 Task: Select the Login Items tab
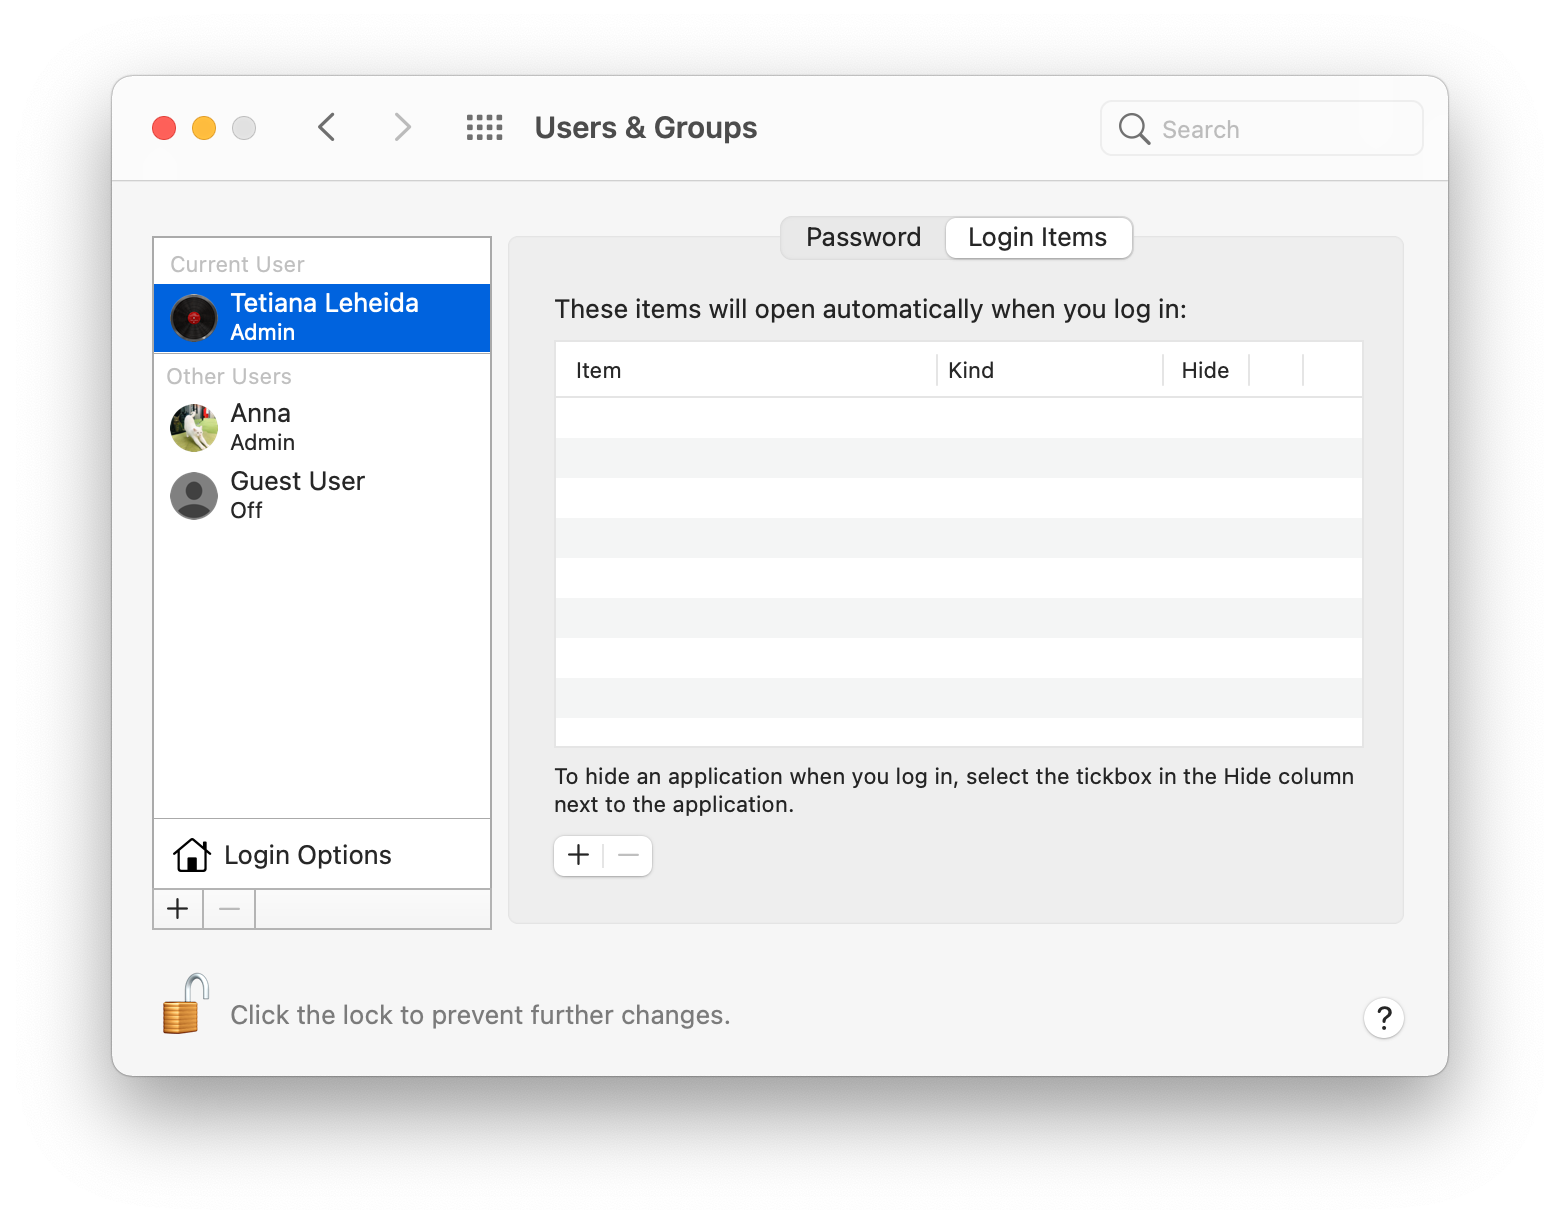[1037, 237]
